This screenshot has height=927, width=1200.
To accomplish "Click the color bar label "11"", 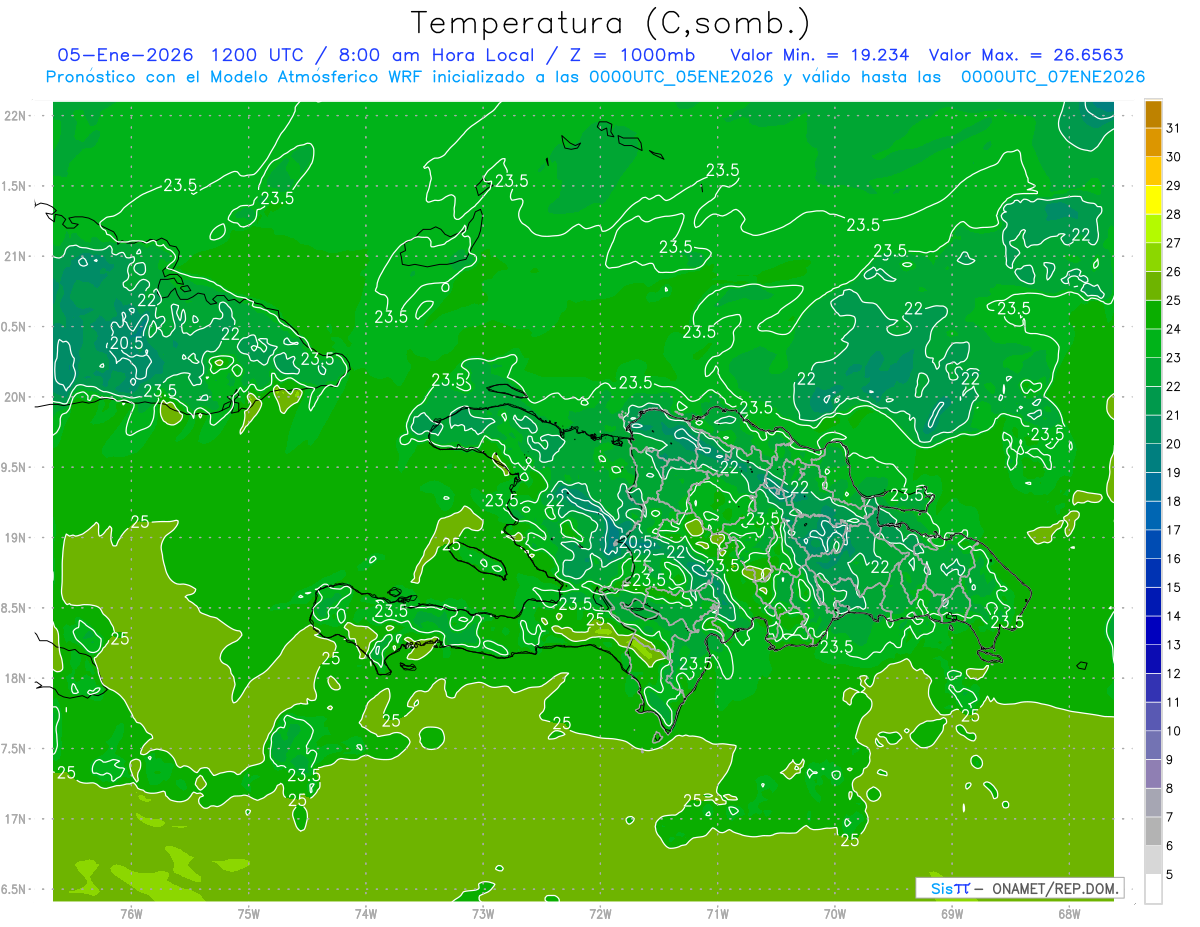I will pyautogui.click(x=1174, y=702).
